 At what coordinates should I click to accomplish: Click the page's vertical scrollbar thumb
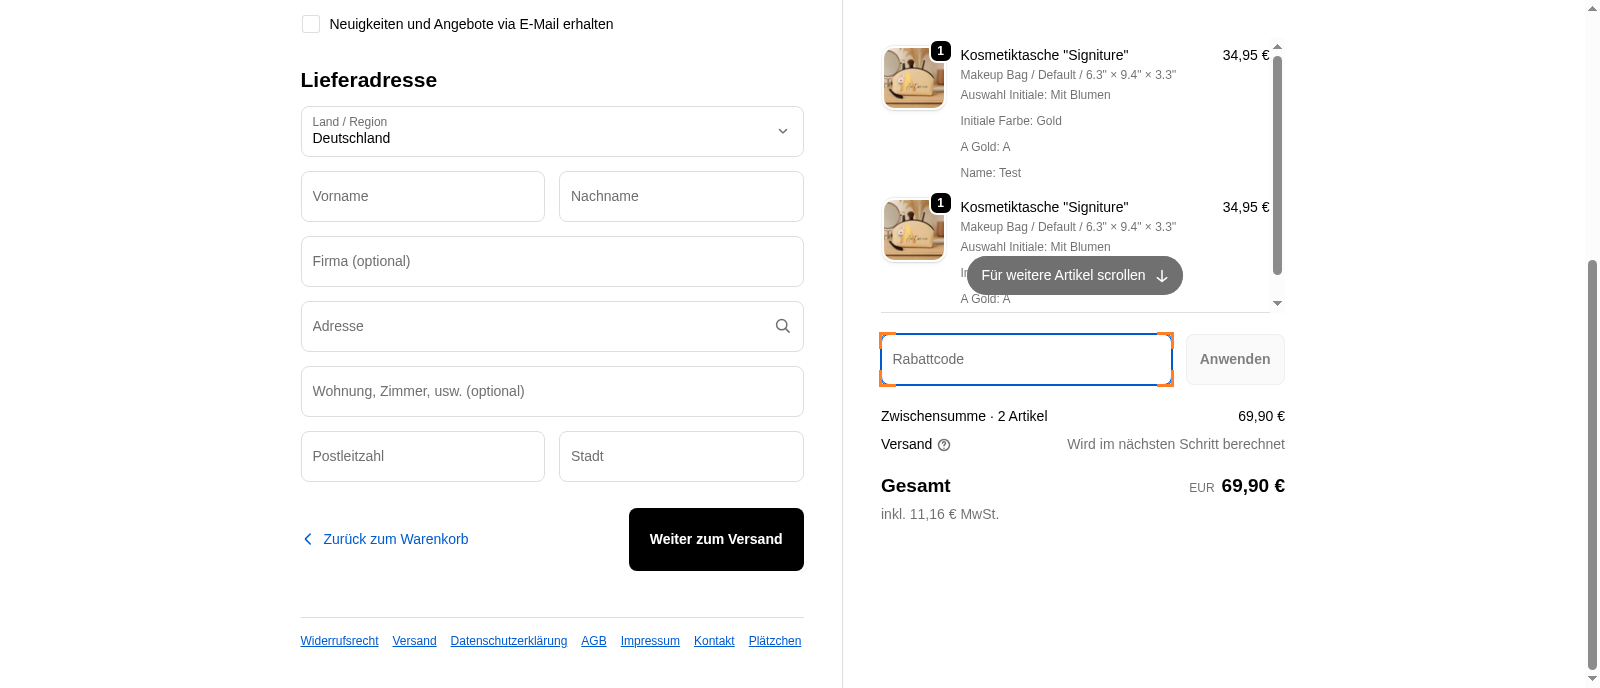(1592, 460)
